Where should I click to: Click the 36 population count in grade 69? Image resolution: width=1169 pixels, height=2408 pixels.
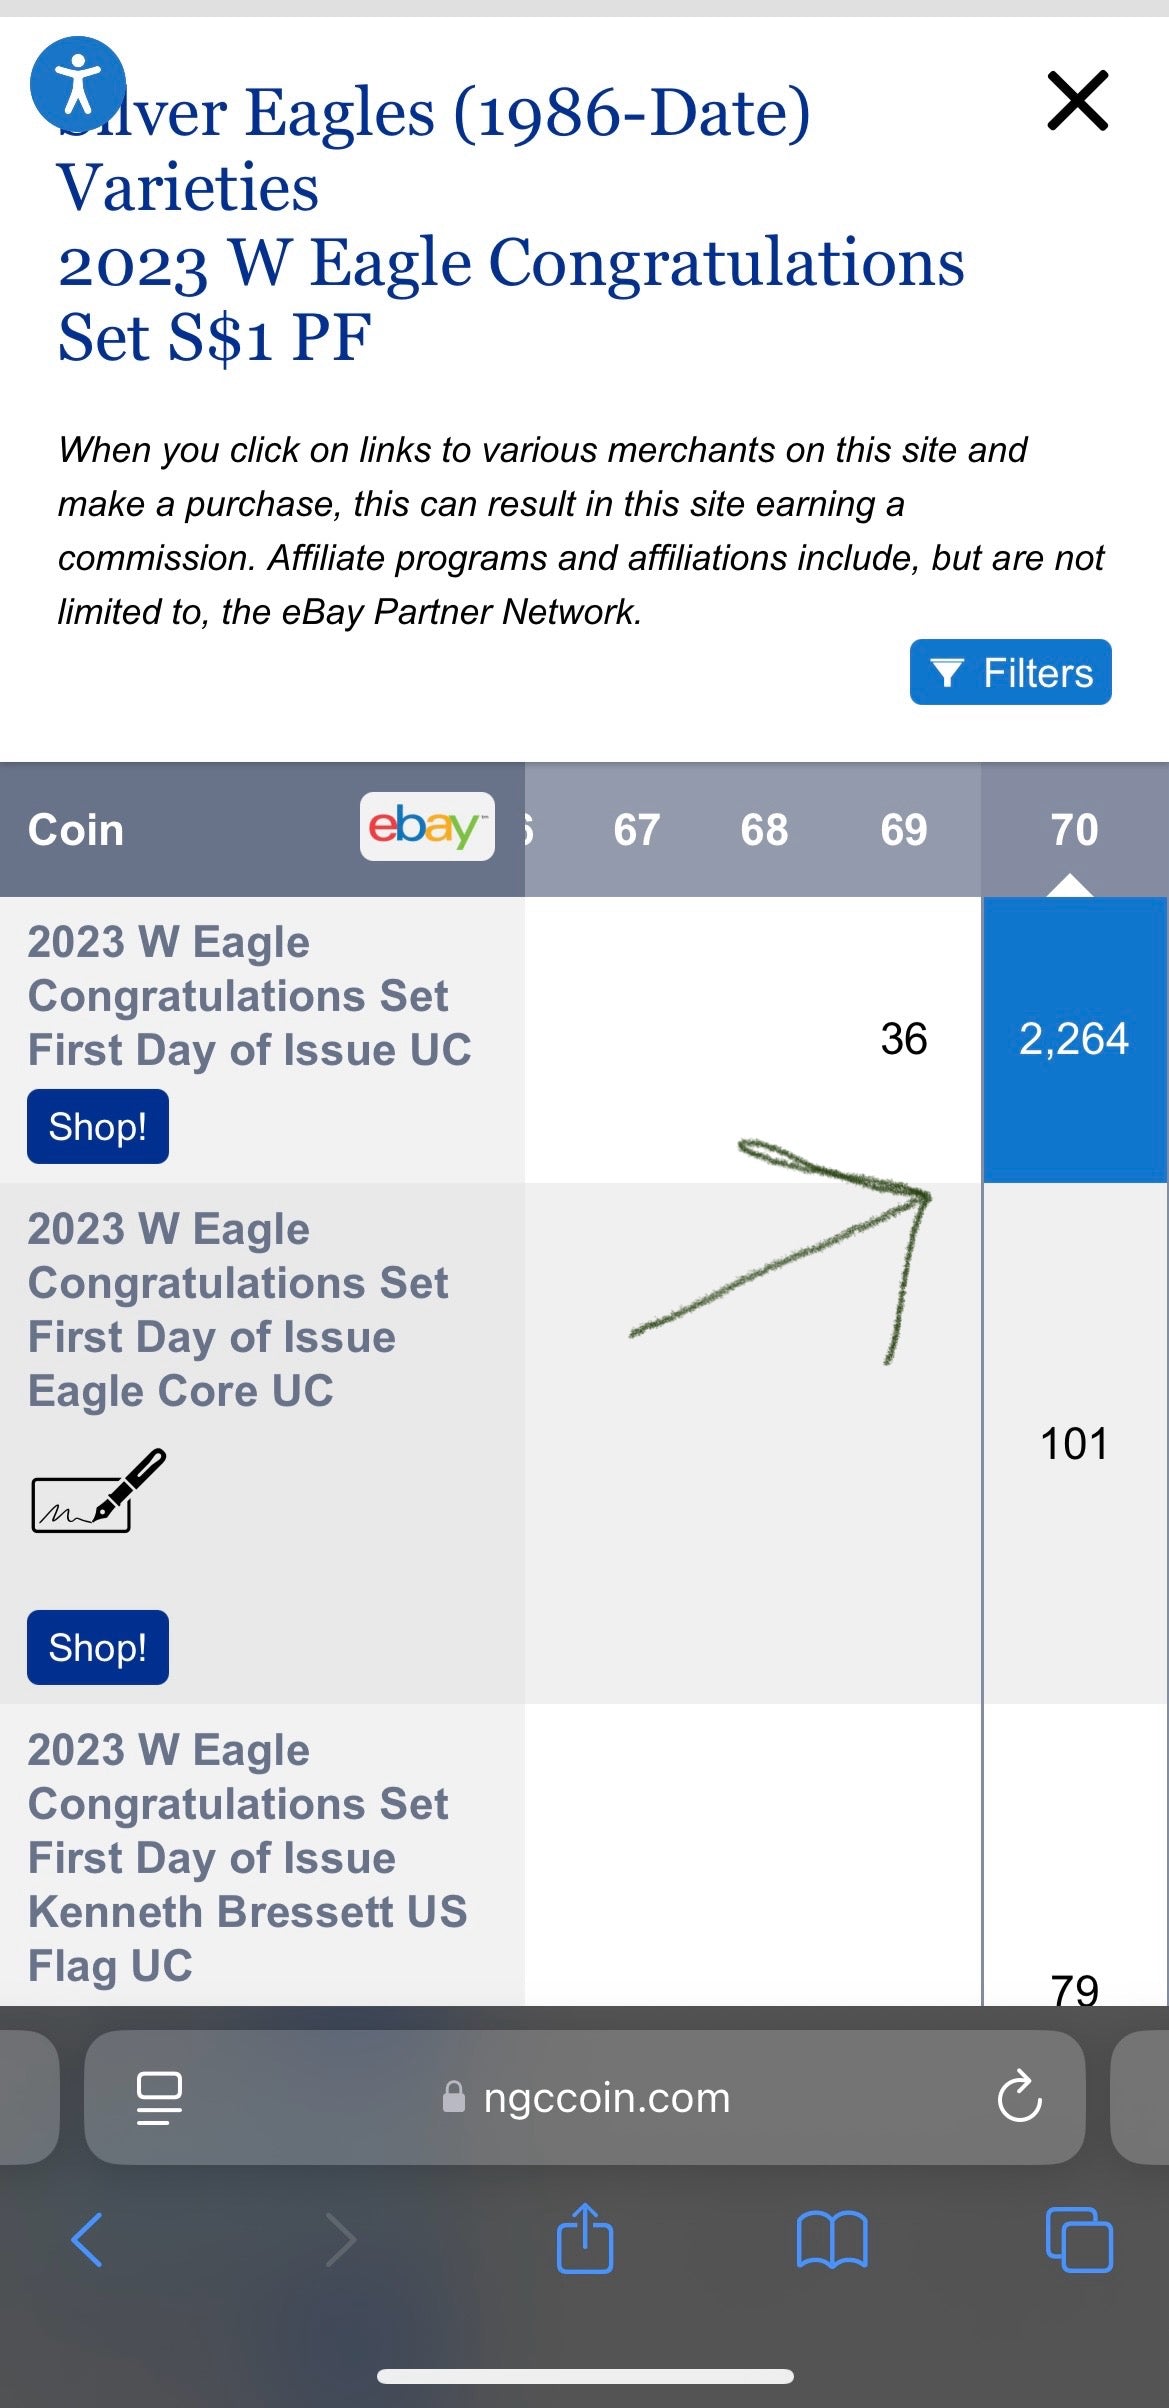(903, 1039)
